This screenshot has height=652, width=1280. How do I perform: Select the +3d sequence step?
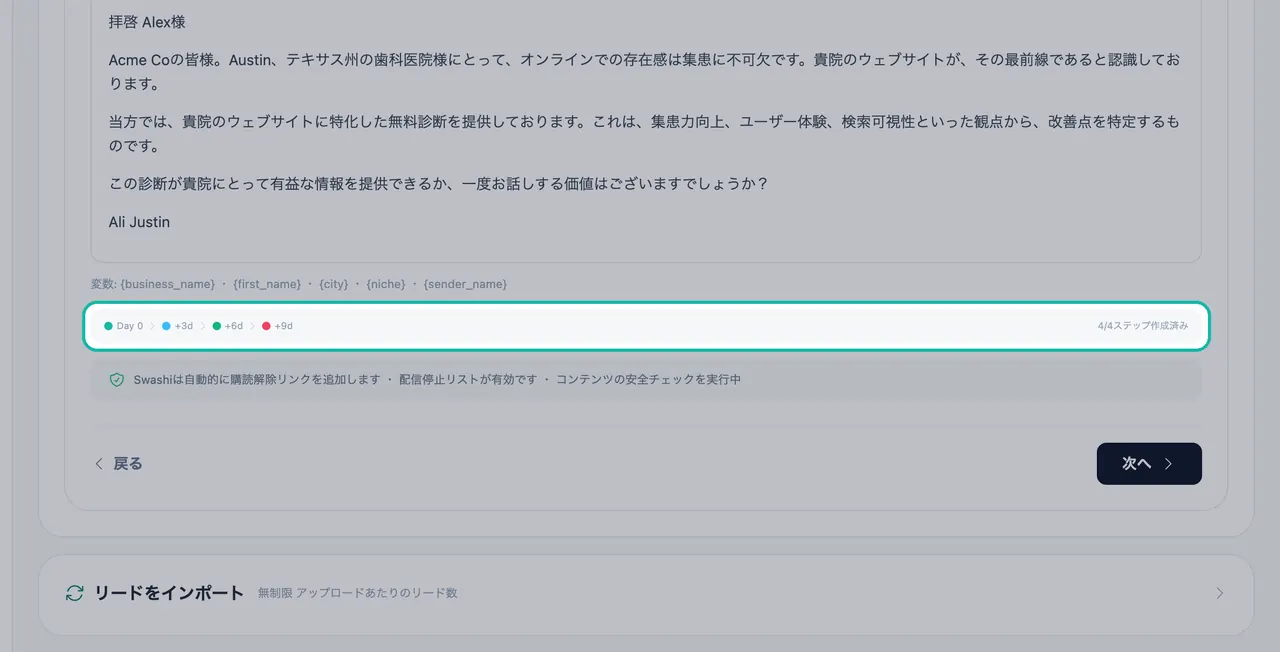coord(177,326)
